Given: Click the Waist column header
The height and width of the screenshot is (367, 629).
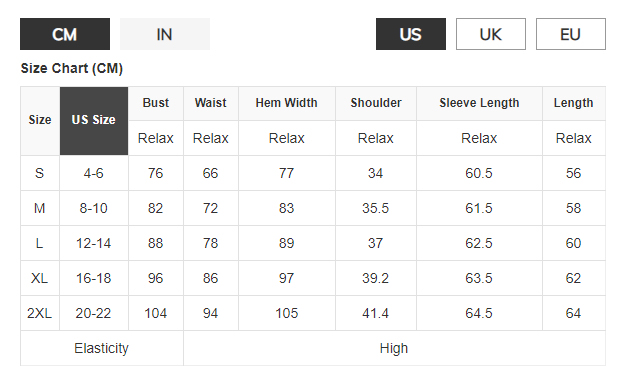Looking at the screenshot, I should tap(211, 103).
